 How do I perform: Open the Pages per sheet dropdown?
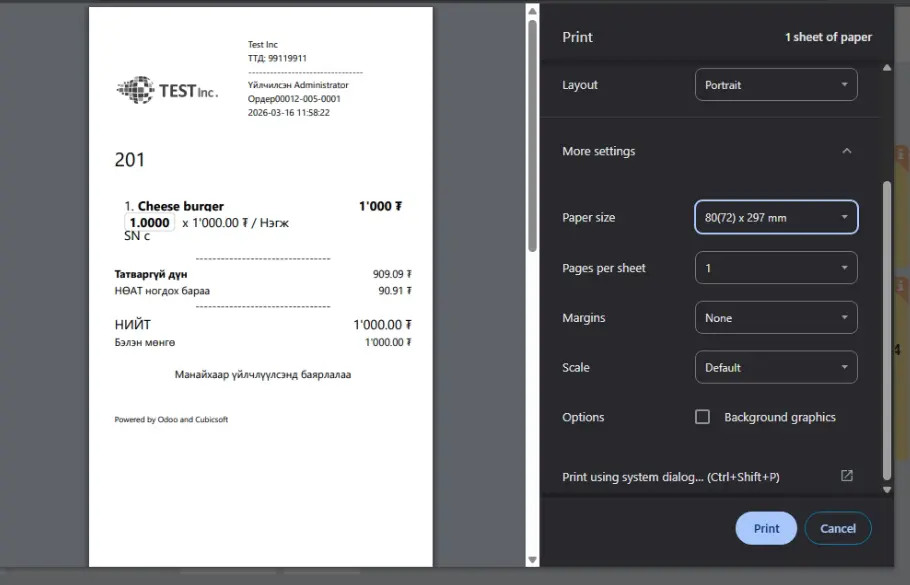pyautogui.click(x=776, y=268)
